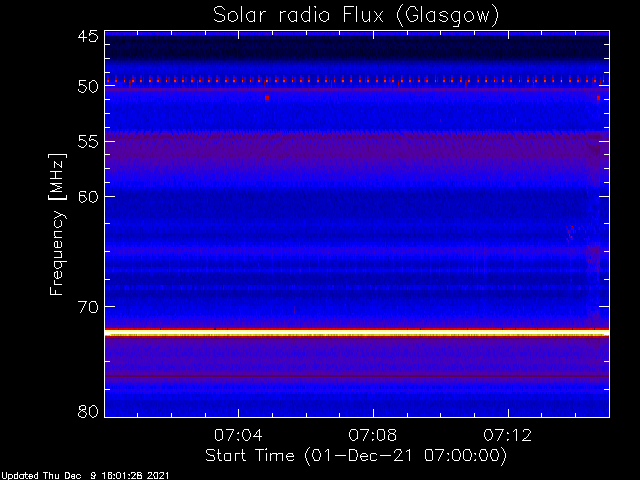Click the '55' frequency tick label
Screen dimensions: 640x480
pos(88,142)
